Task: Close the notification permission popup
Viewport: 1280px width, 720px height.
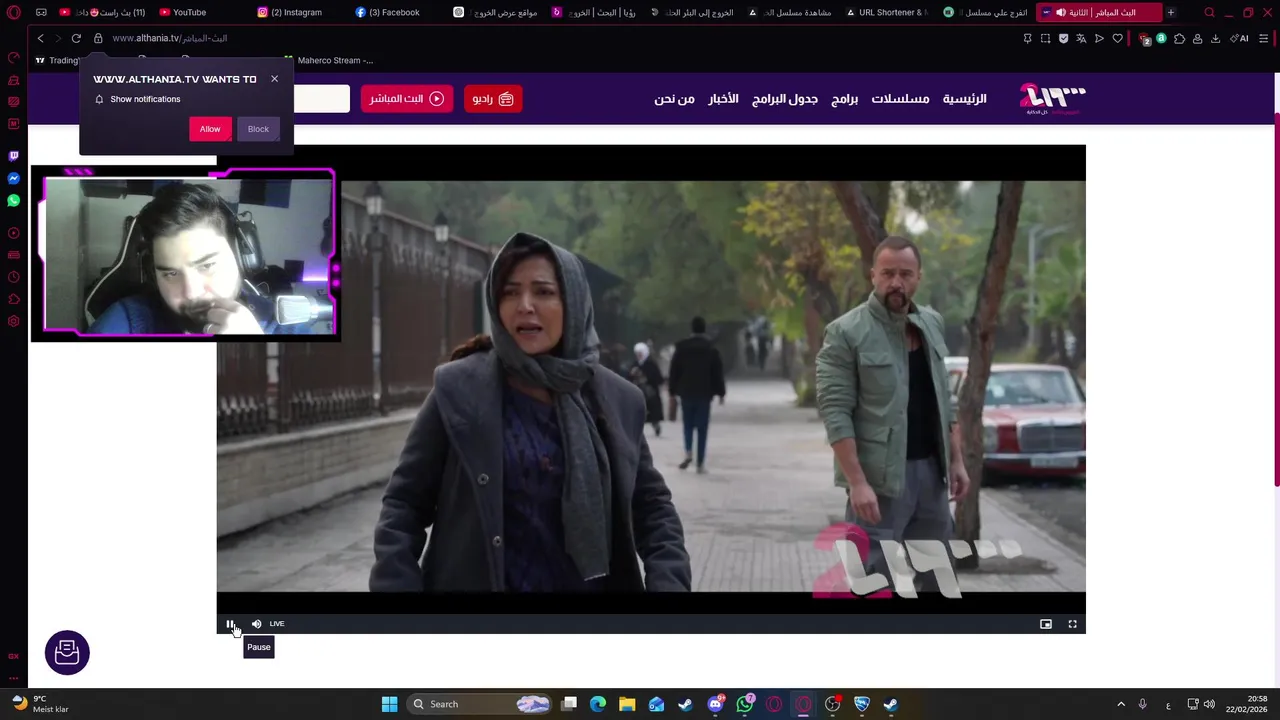Action: tap(274, 79)
